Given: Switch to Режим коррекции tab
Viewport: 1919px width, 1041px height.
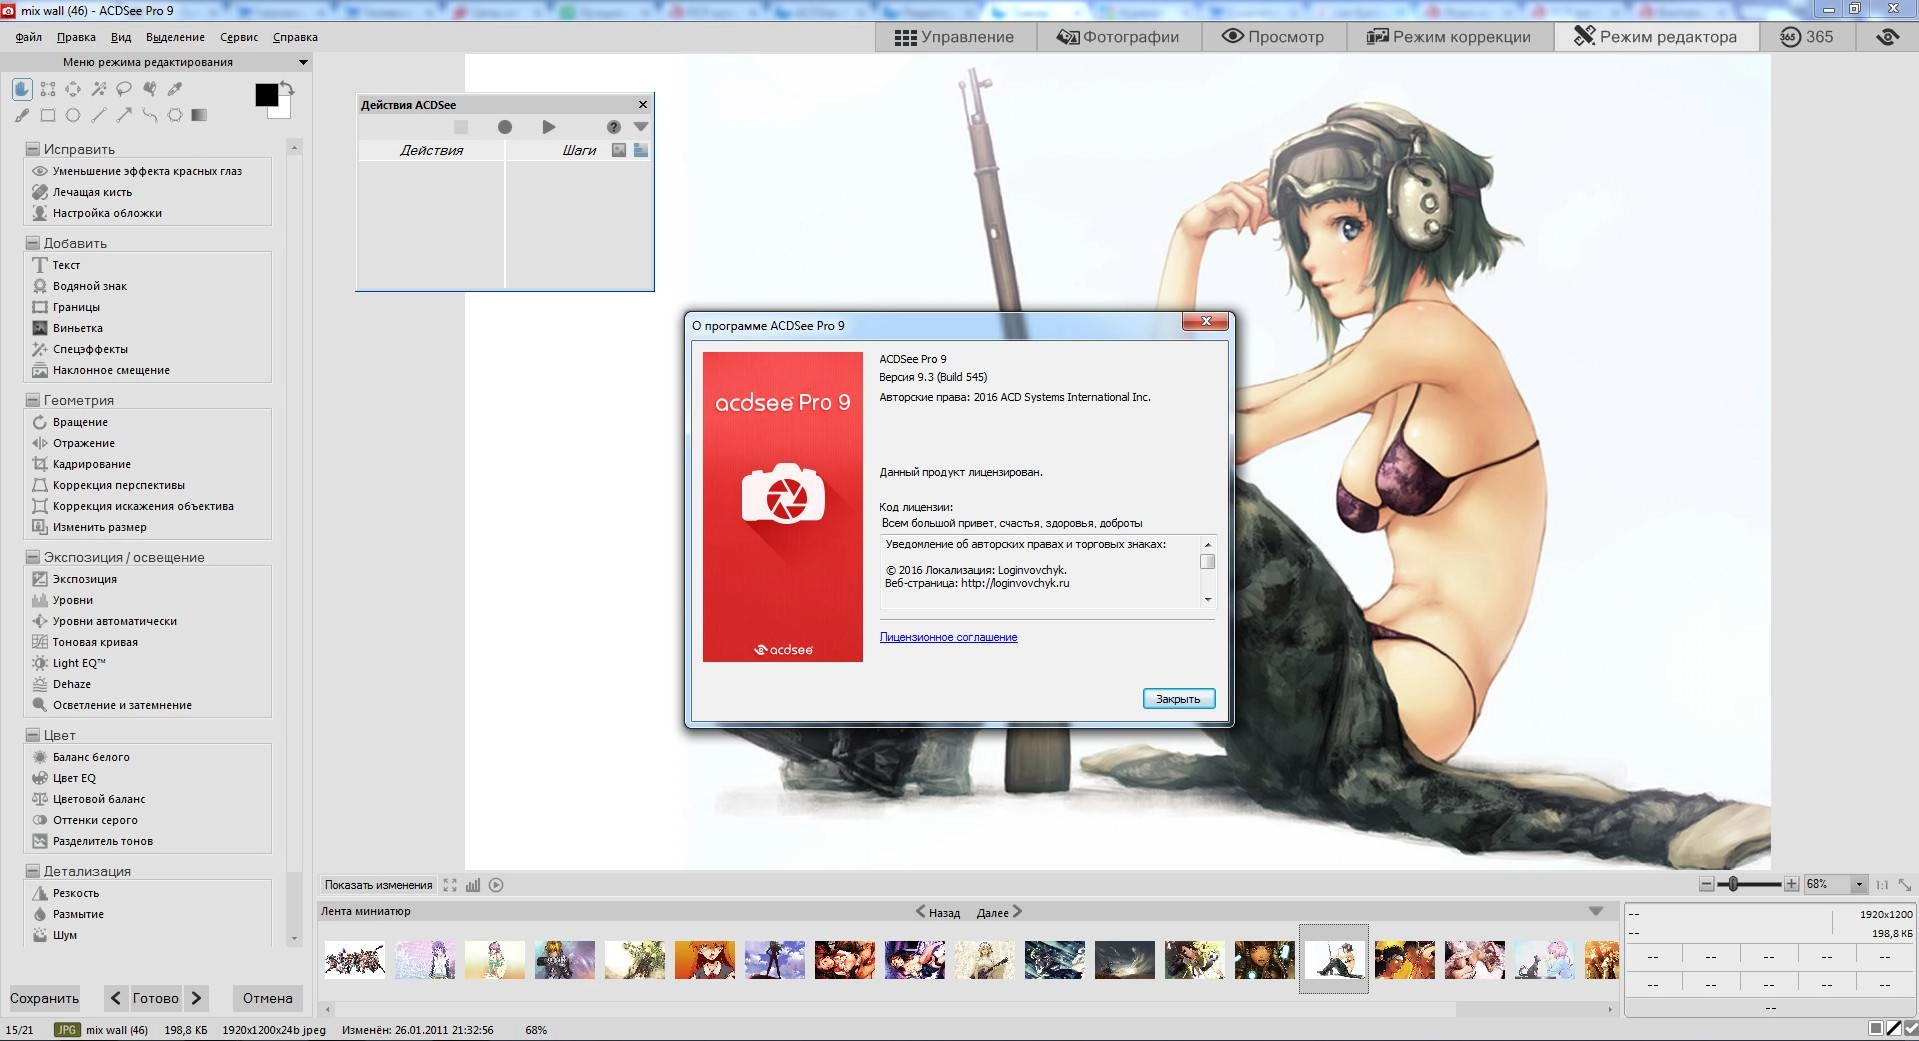Looking at the screenshot, I should pos(1448,37).
